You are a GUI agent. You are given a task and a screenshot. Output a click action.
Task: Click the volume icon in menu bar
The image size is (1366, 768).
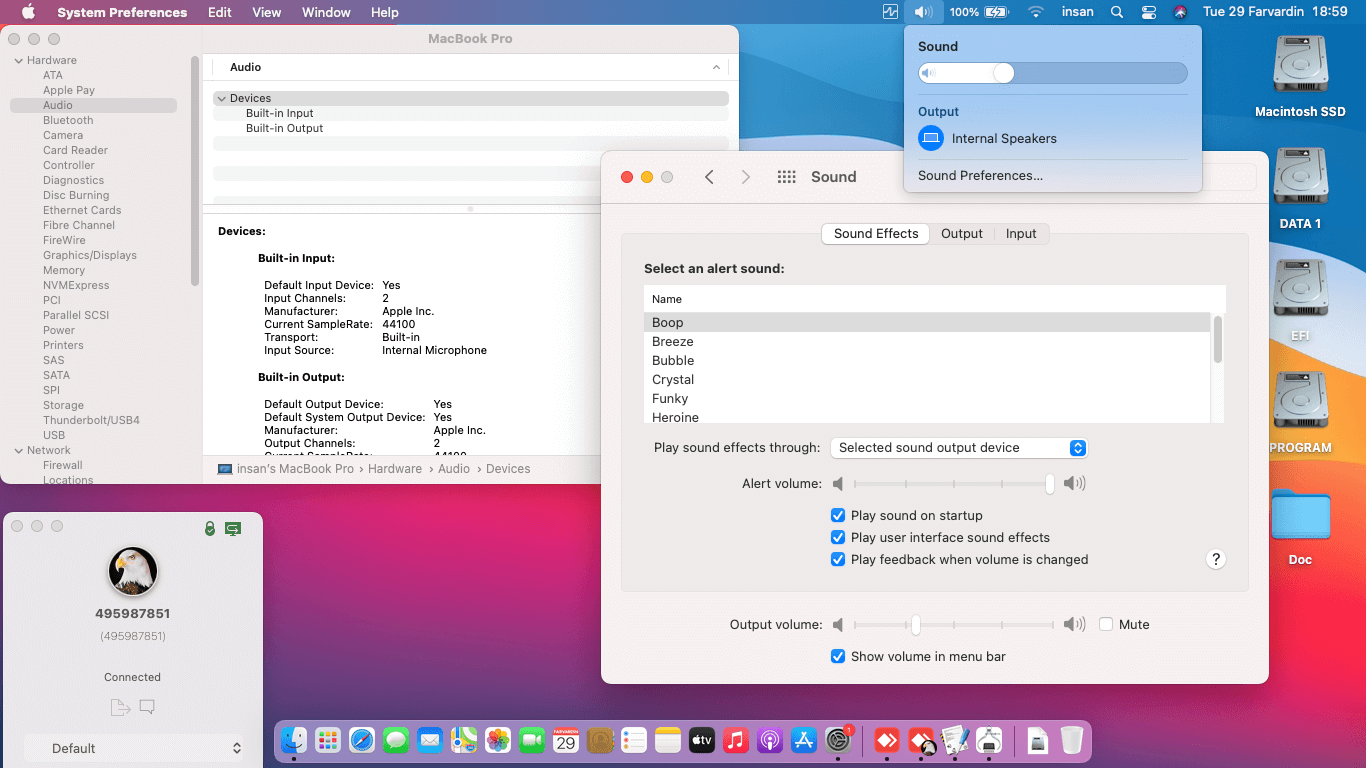pyautogui.click(x=922, y=12)
